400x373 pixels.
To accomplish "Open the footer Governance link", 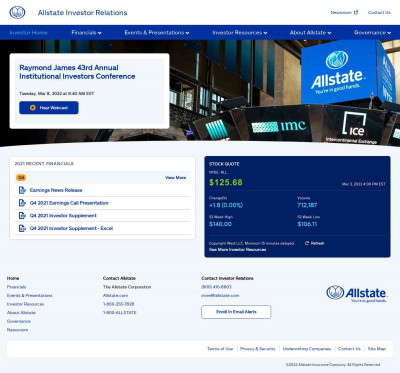I will click(19, 321).
